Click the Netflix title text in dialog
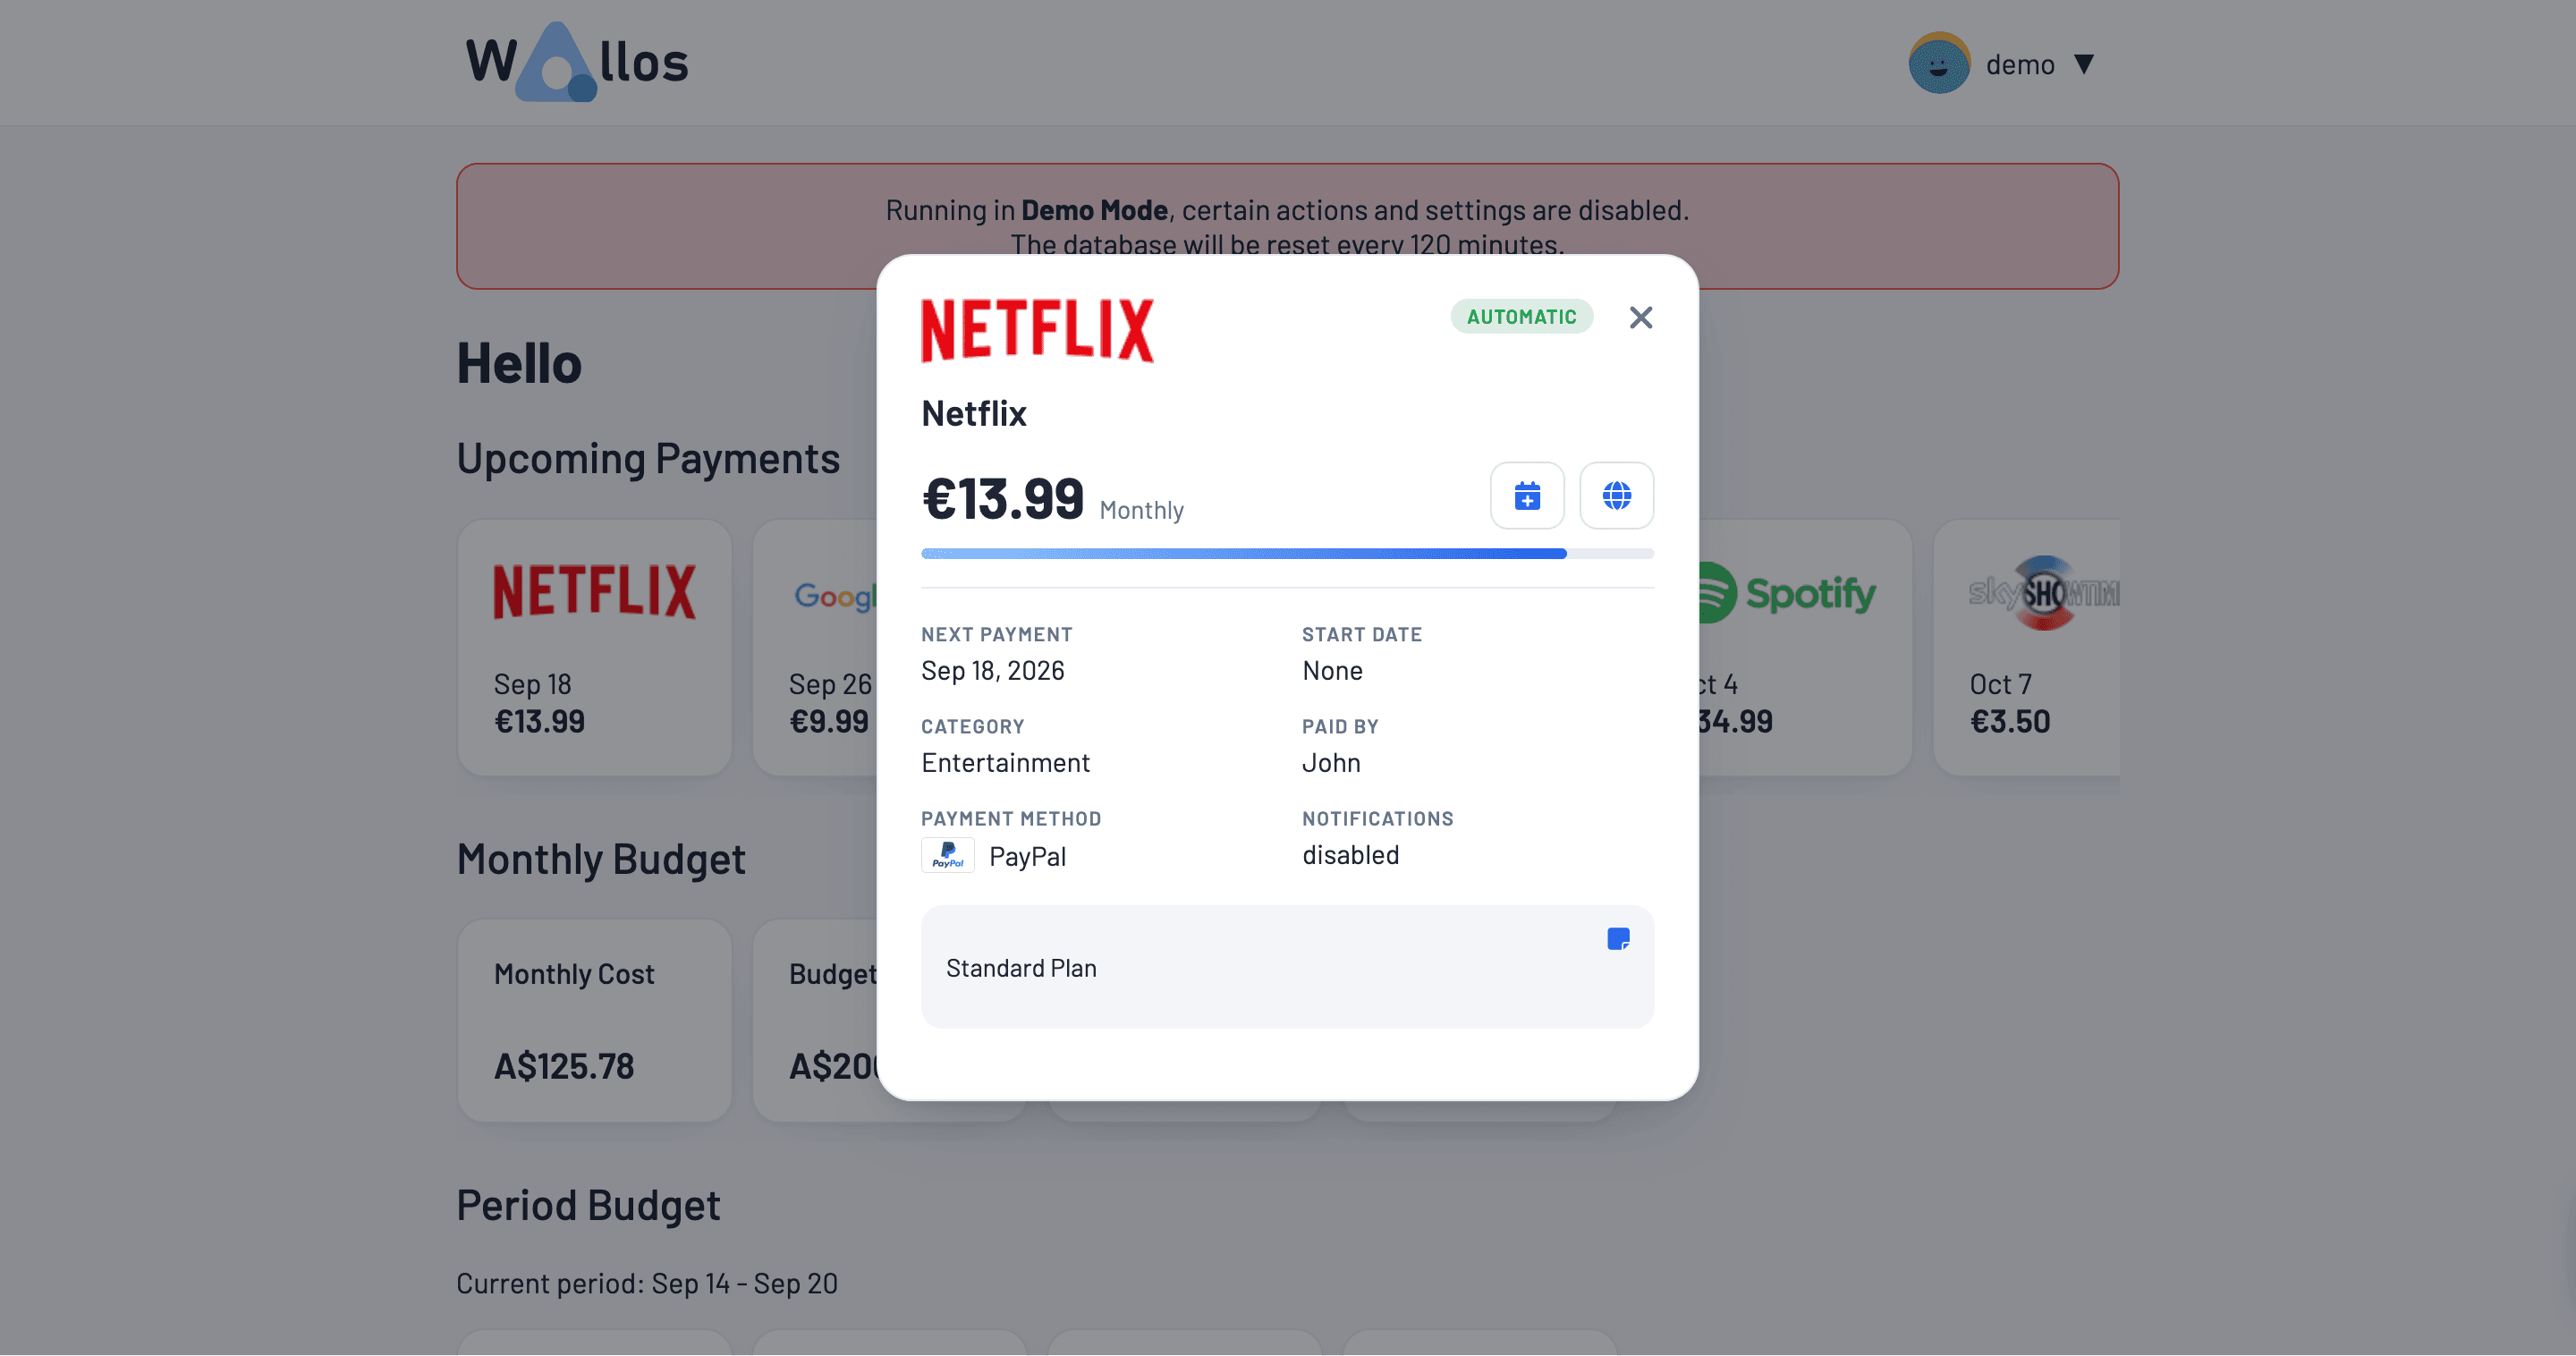Image resolution: width=2576 pixels, height=1356 pixels. tap(973, 414)
